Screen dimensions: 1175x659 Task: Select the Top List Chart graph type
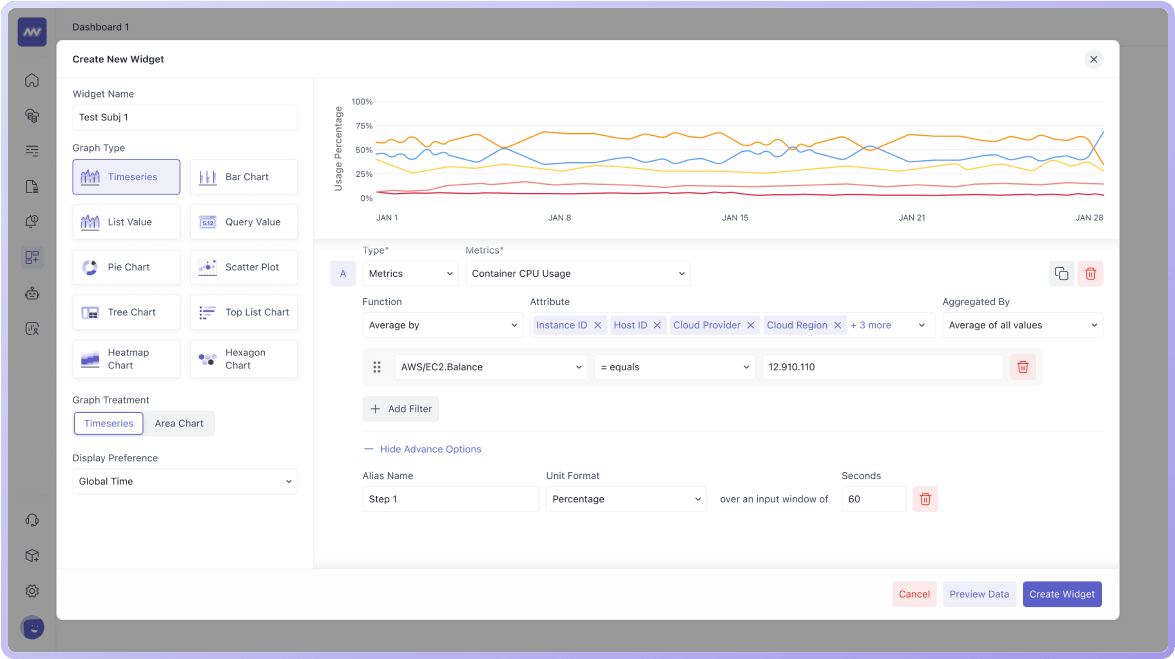coord(244,313)
